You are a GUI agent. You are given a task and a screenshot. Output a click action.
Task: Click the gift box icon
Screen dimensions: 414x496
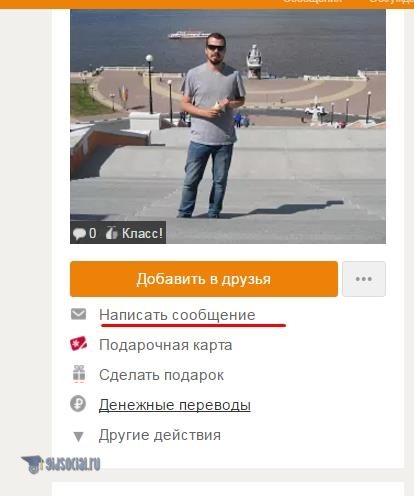pyautogui.click(x=79, y=374)
